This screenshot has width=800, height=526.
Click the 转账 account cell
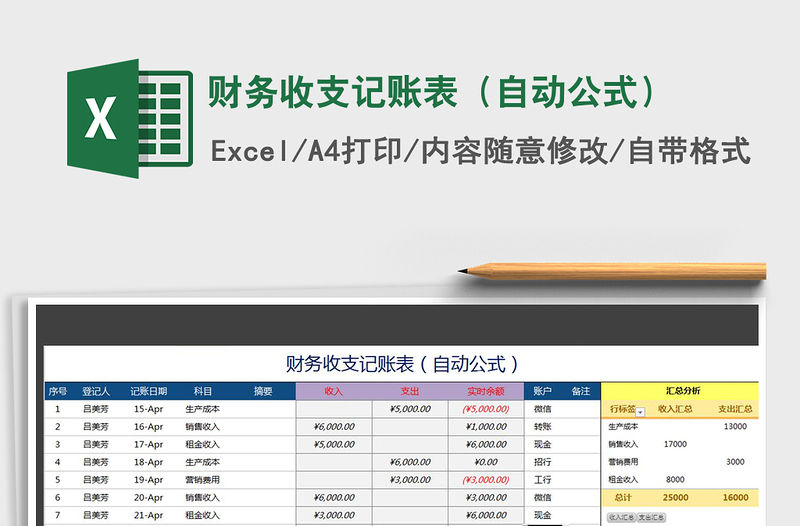542,427
